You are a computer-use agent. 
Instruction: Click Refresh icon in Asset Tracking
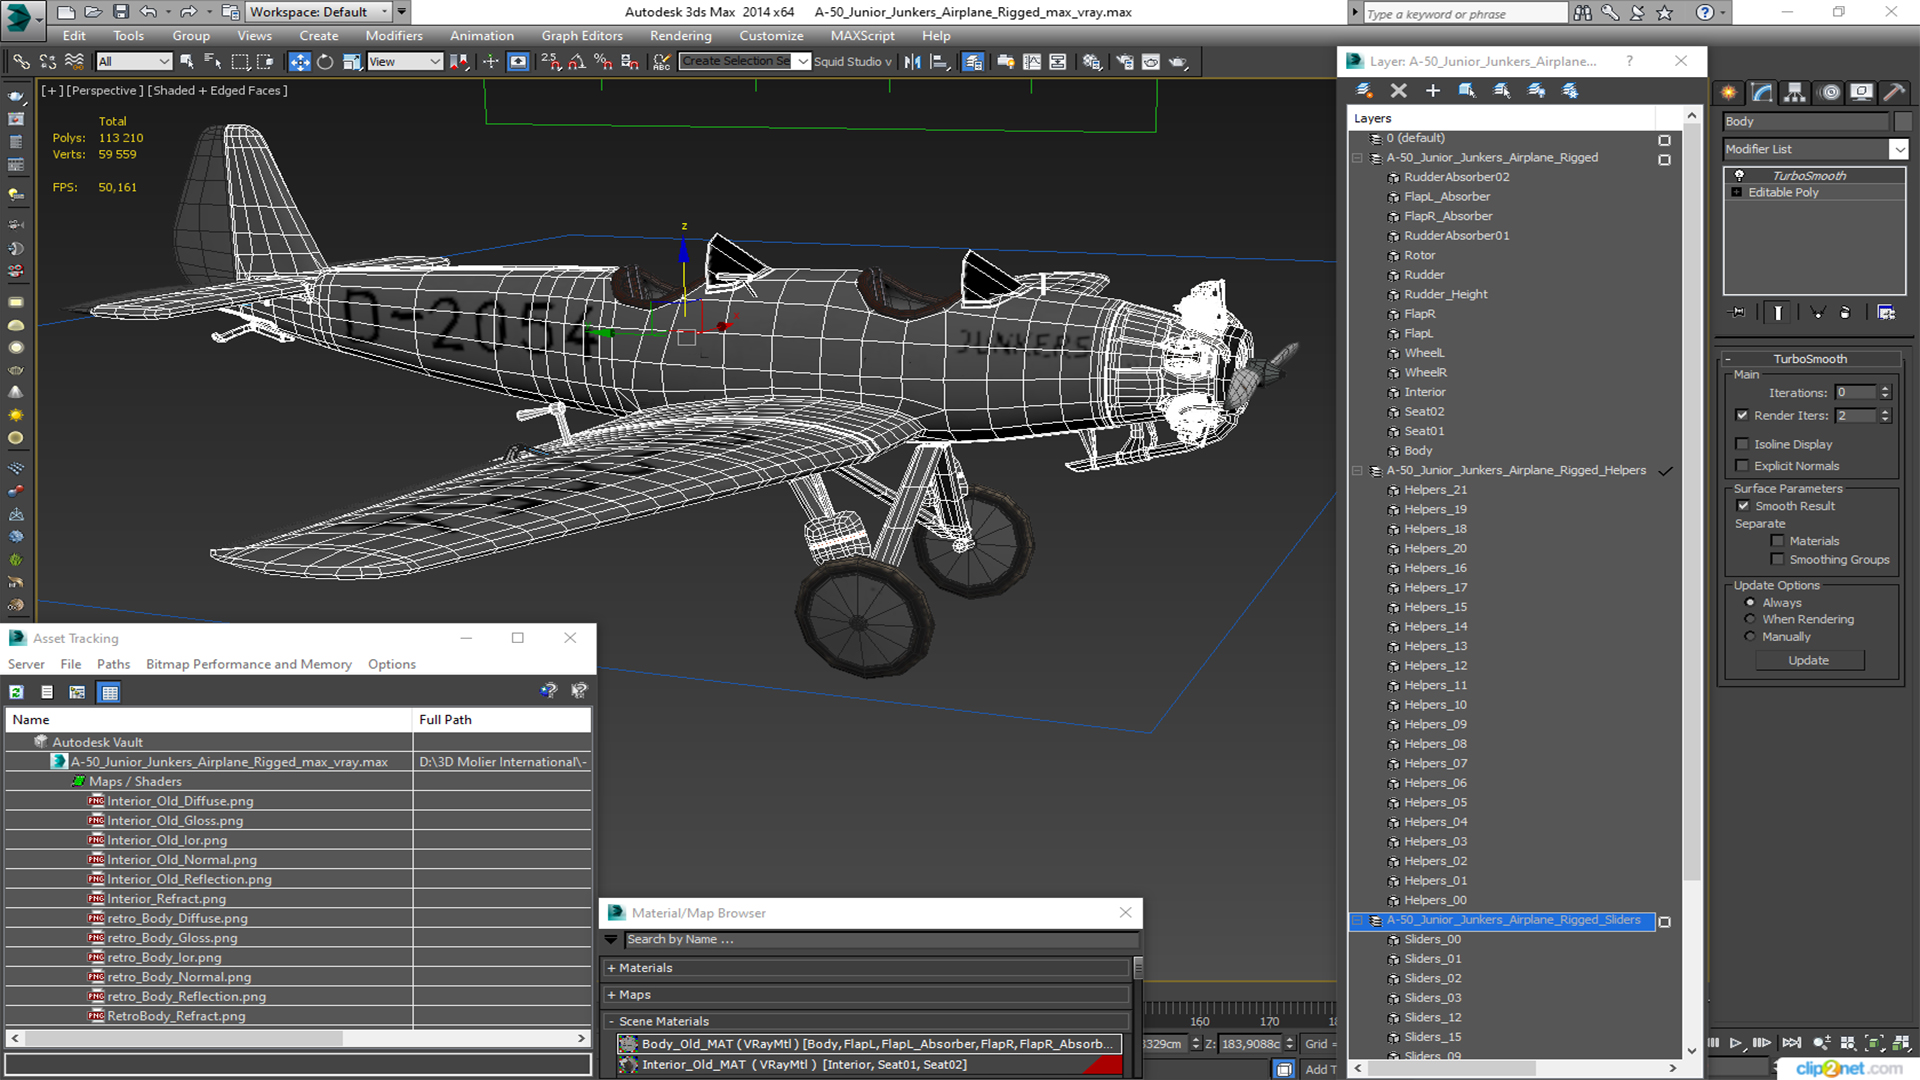tap(17, 692)
